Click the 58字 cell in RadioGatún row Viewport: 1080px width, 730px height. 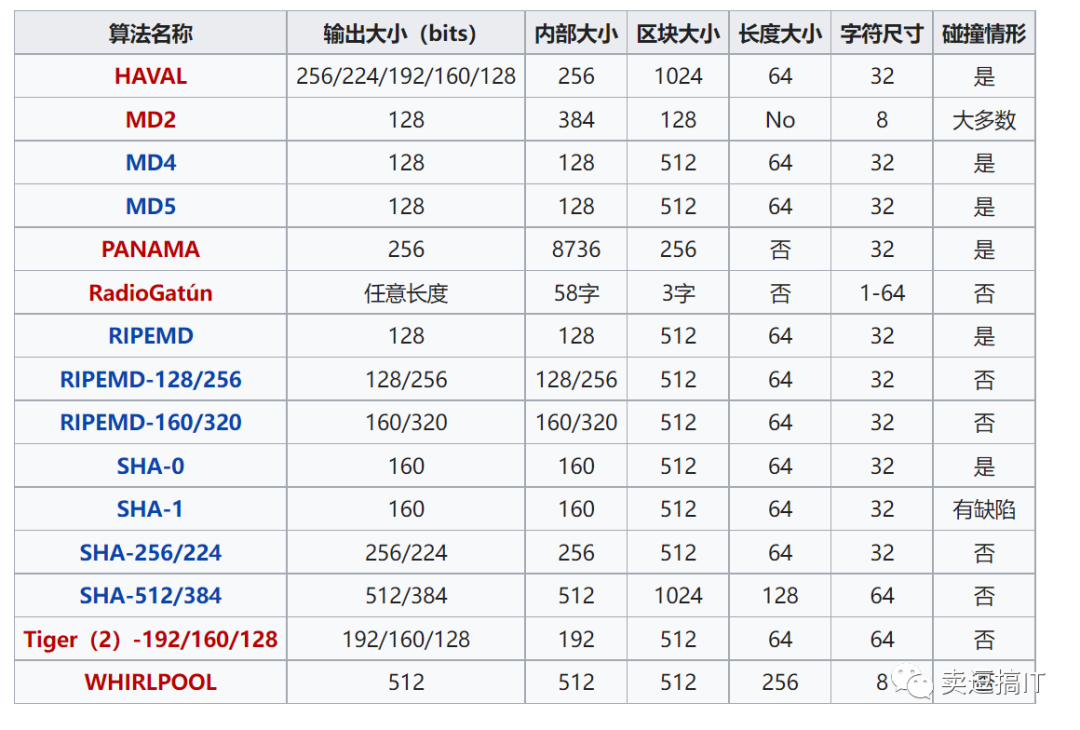(x=576, y=293)
